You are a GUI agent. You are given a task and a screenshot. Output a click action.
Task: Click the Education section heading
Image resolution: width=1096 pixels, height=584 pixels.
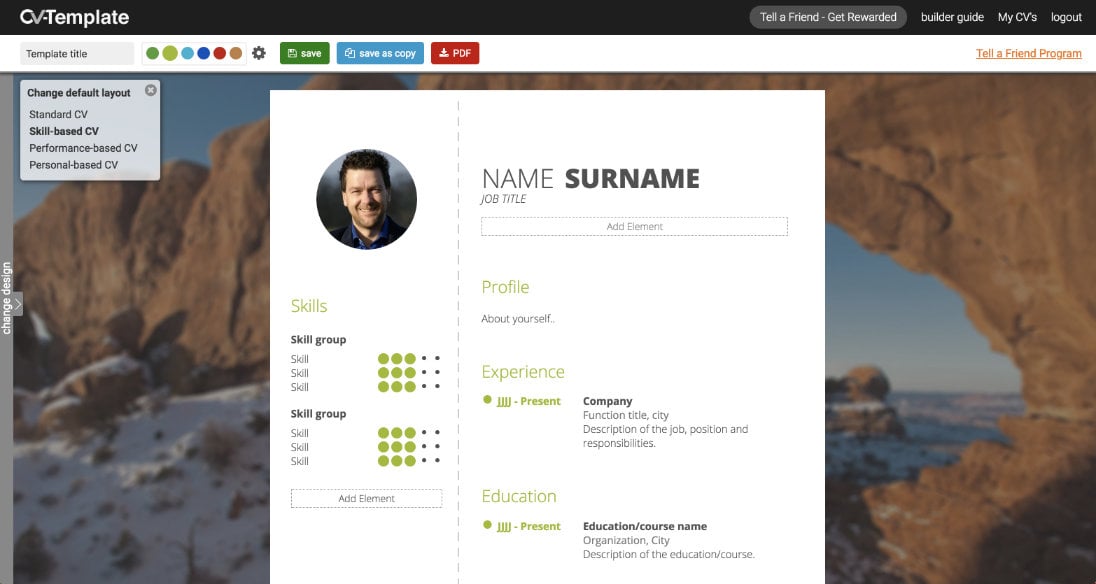point(519,496)
